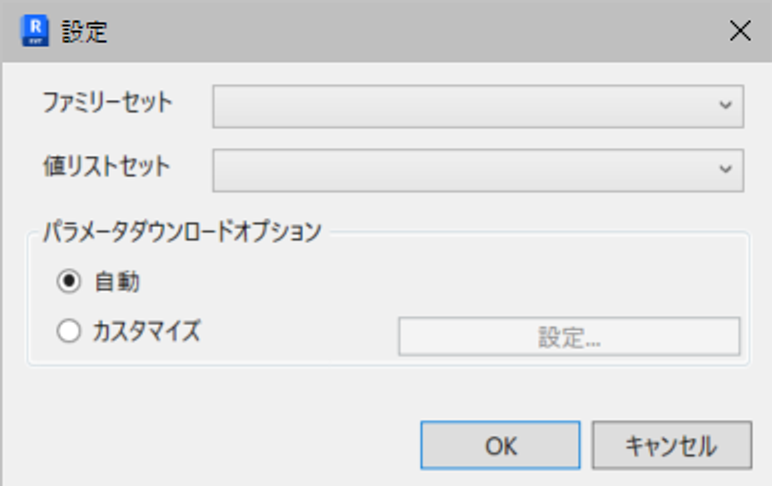
Task: Close the 設定 dialog with the X
Action: point(740,30)
